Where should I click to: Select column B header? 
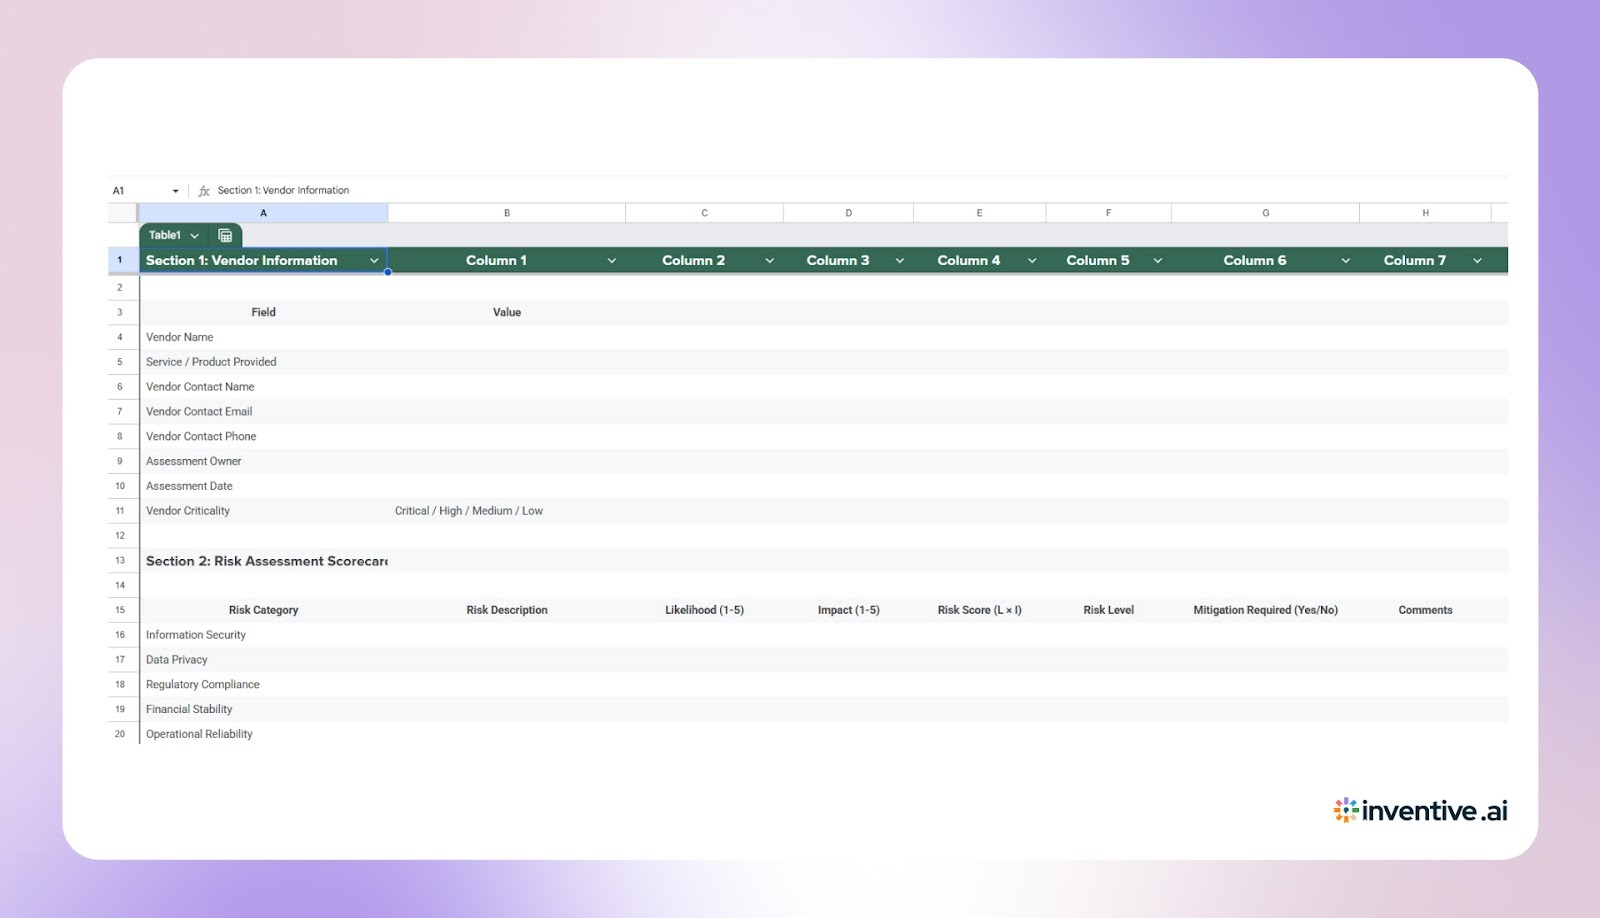[507, 212]
